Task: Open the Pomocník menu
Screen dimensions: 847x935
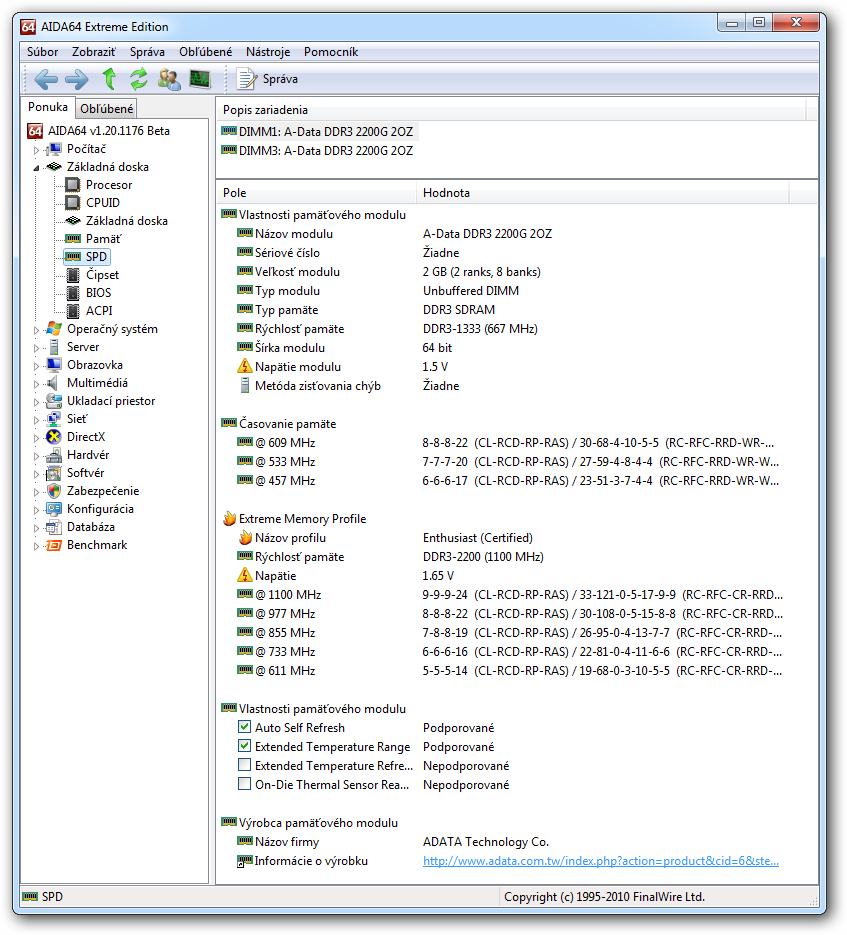Action: pos(331,52)
